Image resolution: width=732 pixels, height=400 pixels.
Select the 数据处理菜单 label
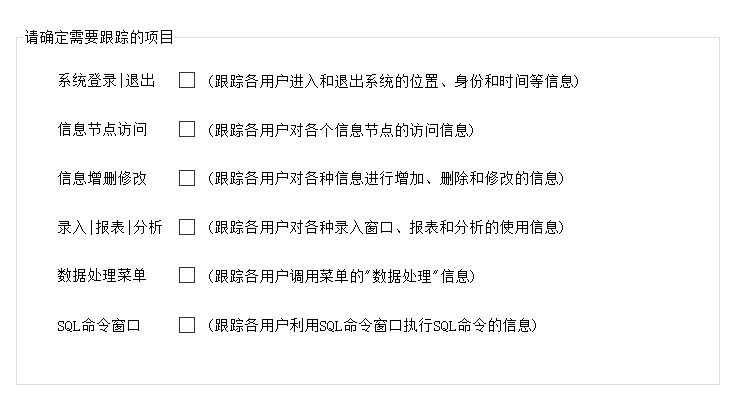102,275
